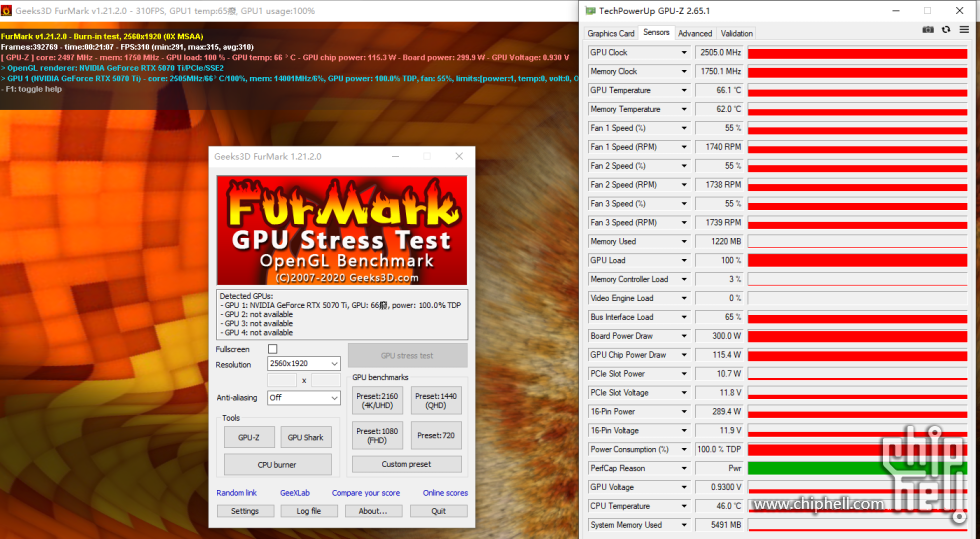Click the System Memory Used 5491 MB value

tap(719, 525)
